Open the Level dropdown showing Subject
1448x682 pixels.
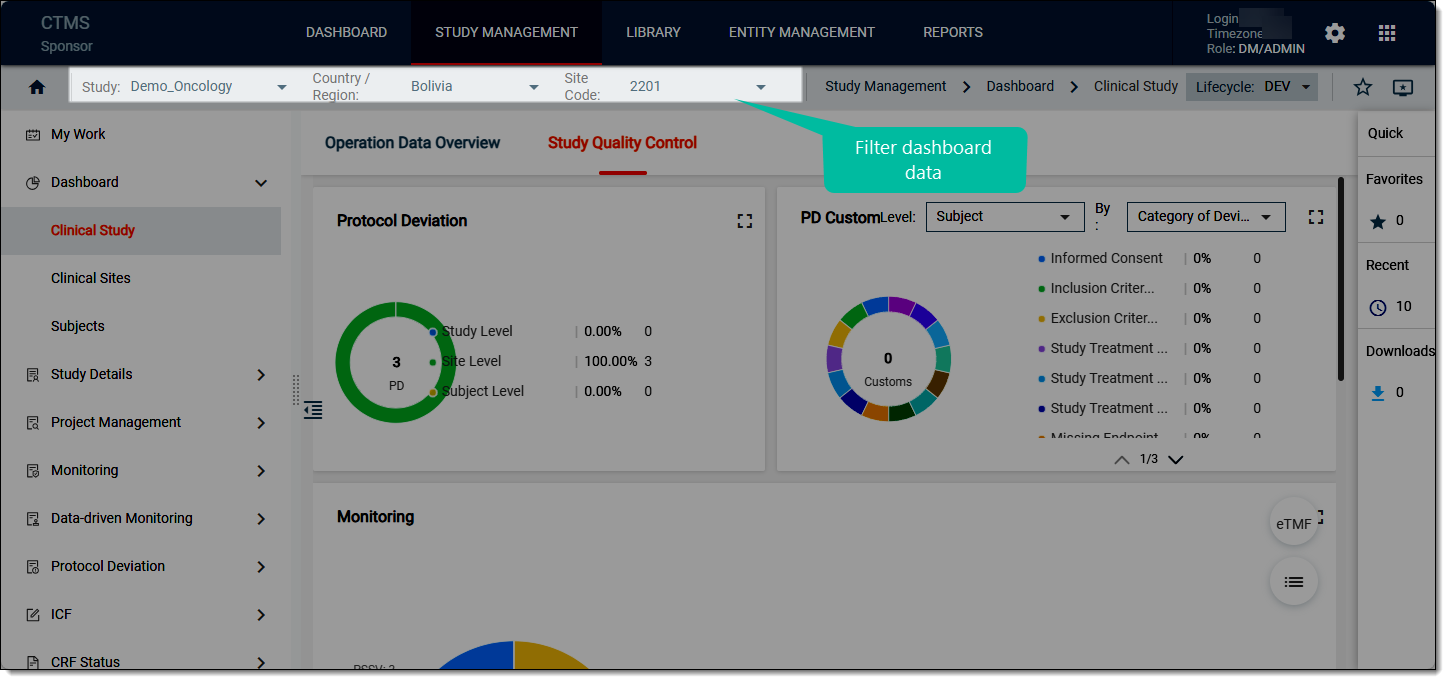pos(1005,217)
